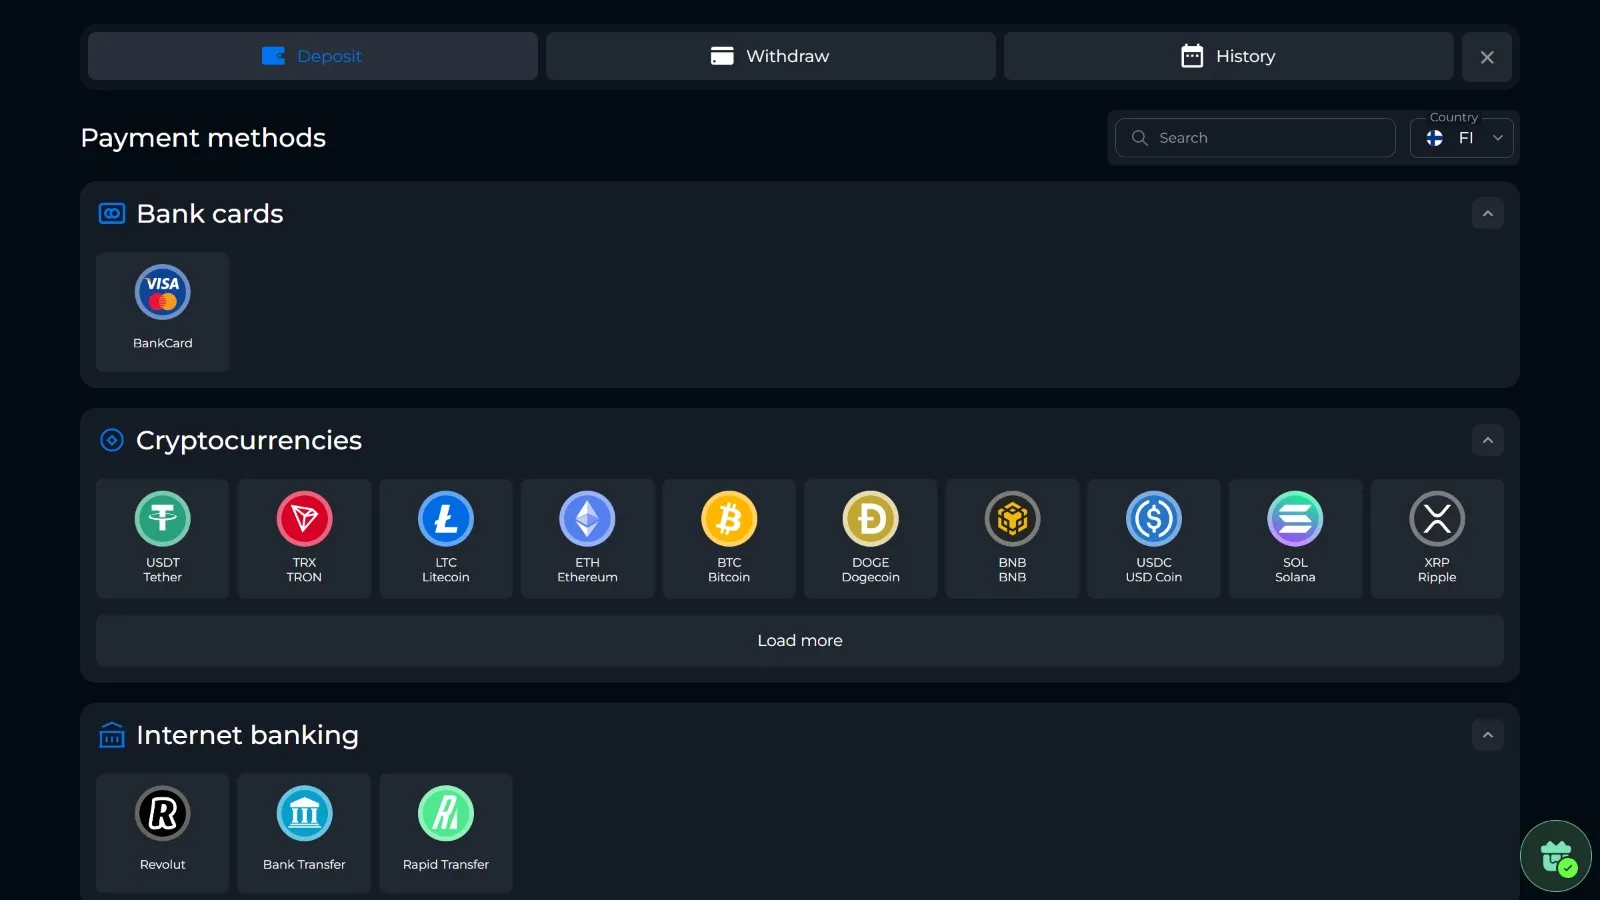The width and height of the screenshot is (1600, 900).
Task: Choose USDT Tether as deposit method
Action: pyautogui.click(x=162, y=538)
